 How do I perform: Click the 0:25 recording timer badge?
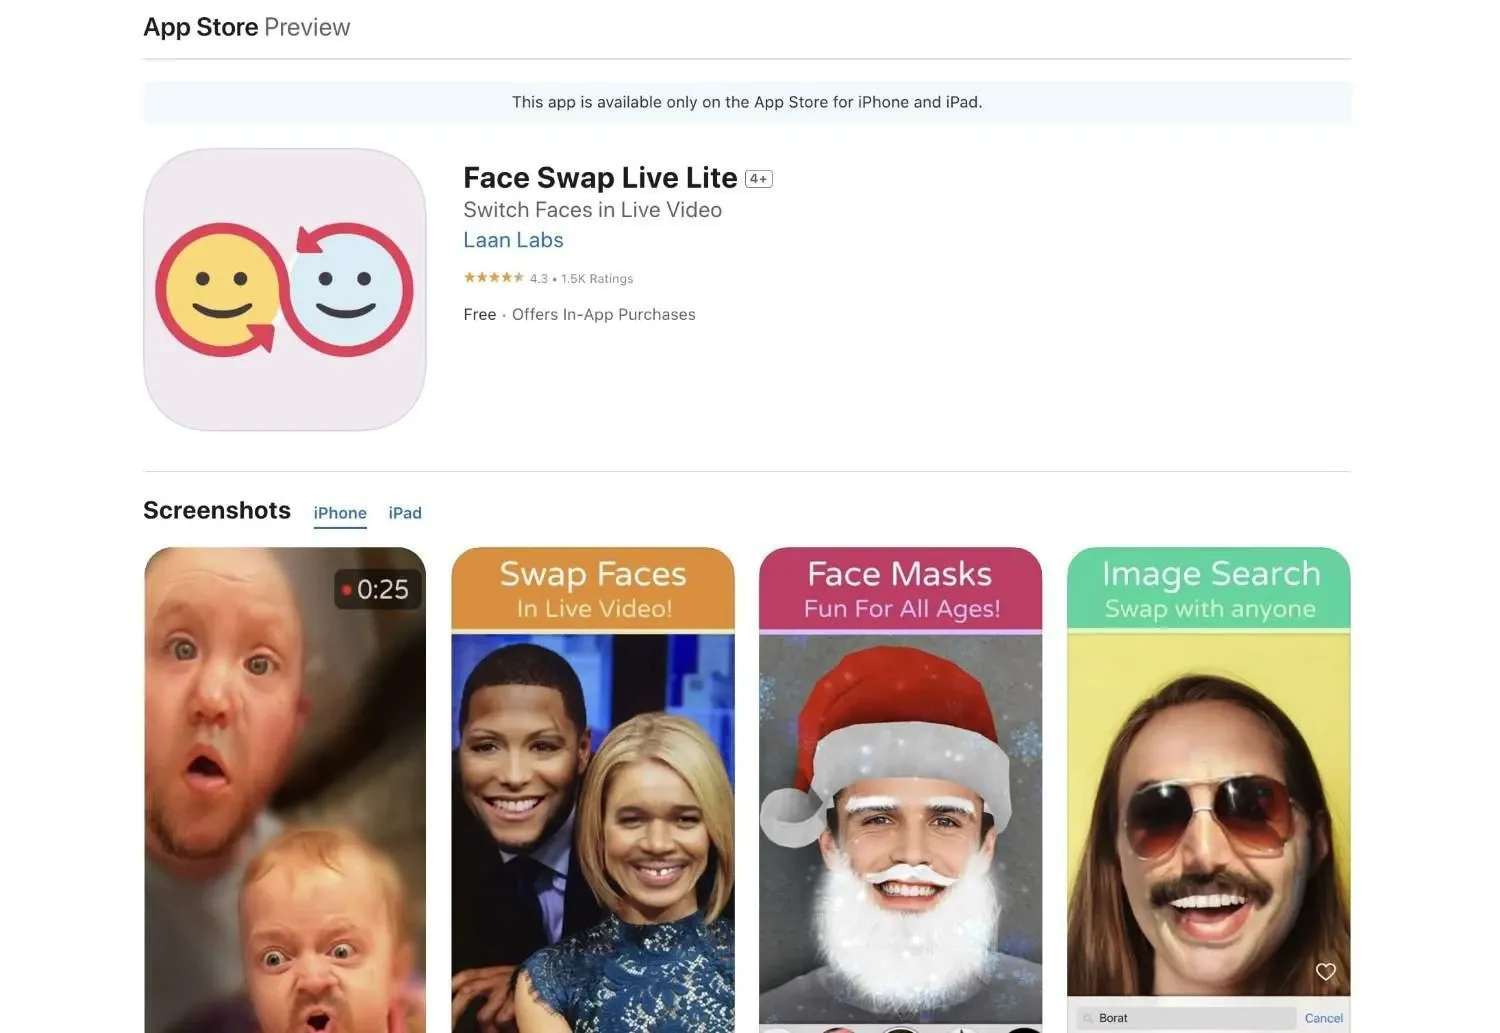pos(377,589)
